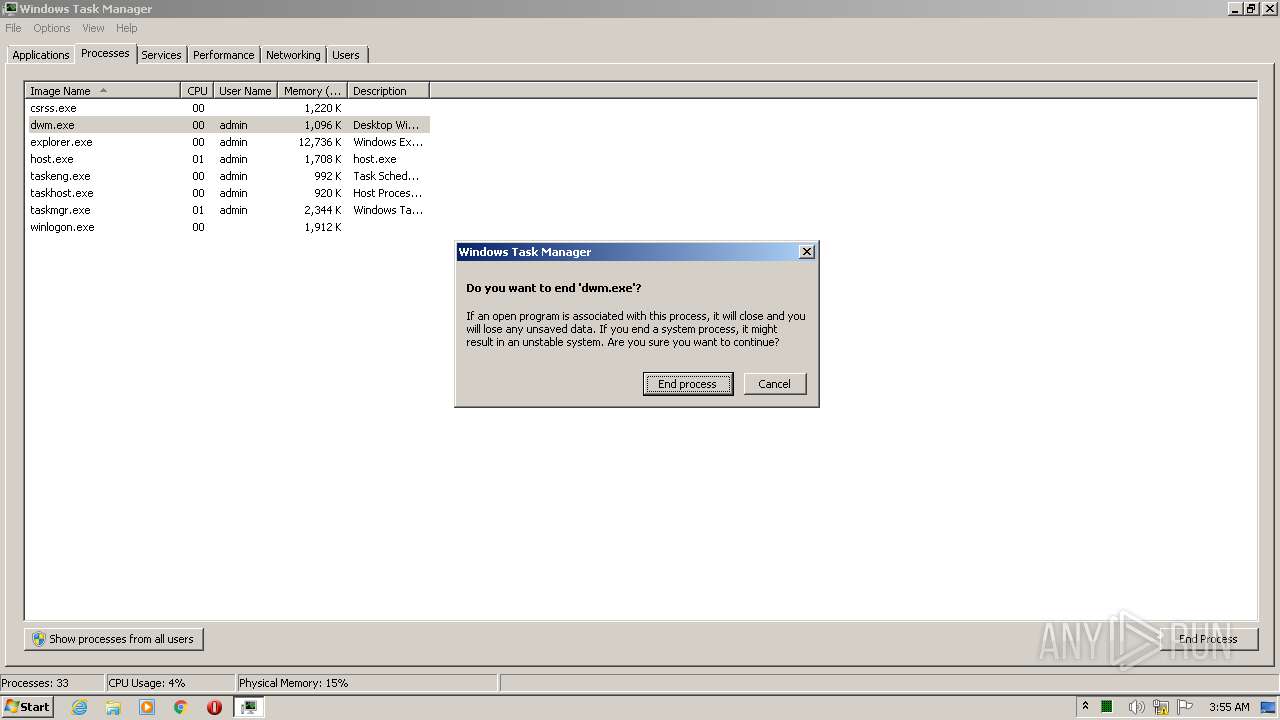This screenshot has height=720, width=1280.
Task: Sort by Memory column header
Action: point(312,91)
